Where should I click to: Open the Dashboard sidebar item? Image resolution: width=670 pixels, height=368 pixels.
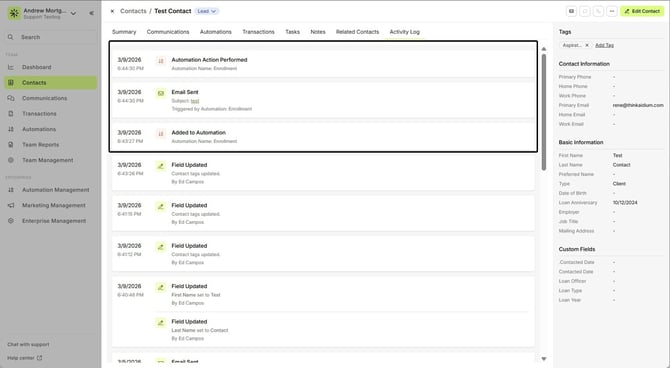pos(50,67)
